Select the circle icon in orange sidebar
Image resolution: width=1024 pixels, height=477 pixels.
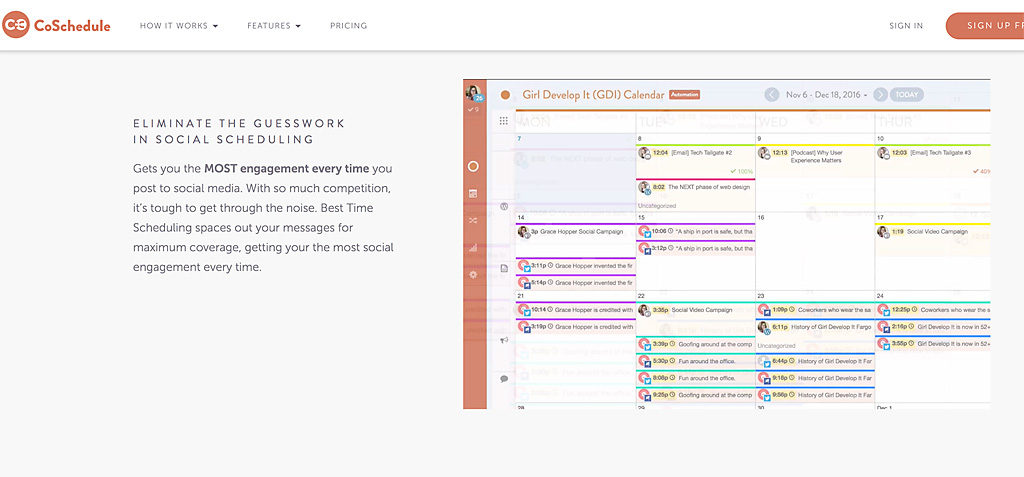473,167
